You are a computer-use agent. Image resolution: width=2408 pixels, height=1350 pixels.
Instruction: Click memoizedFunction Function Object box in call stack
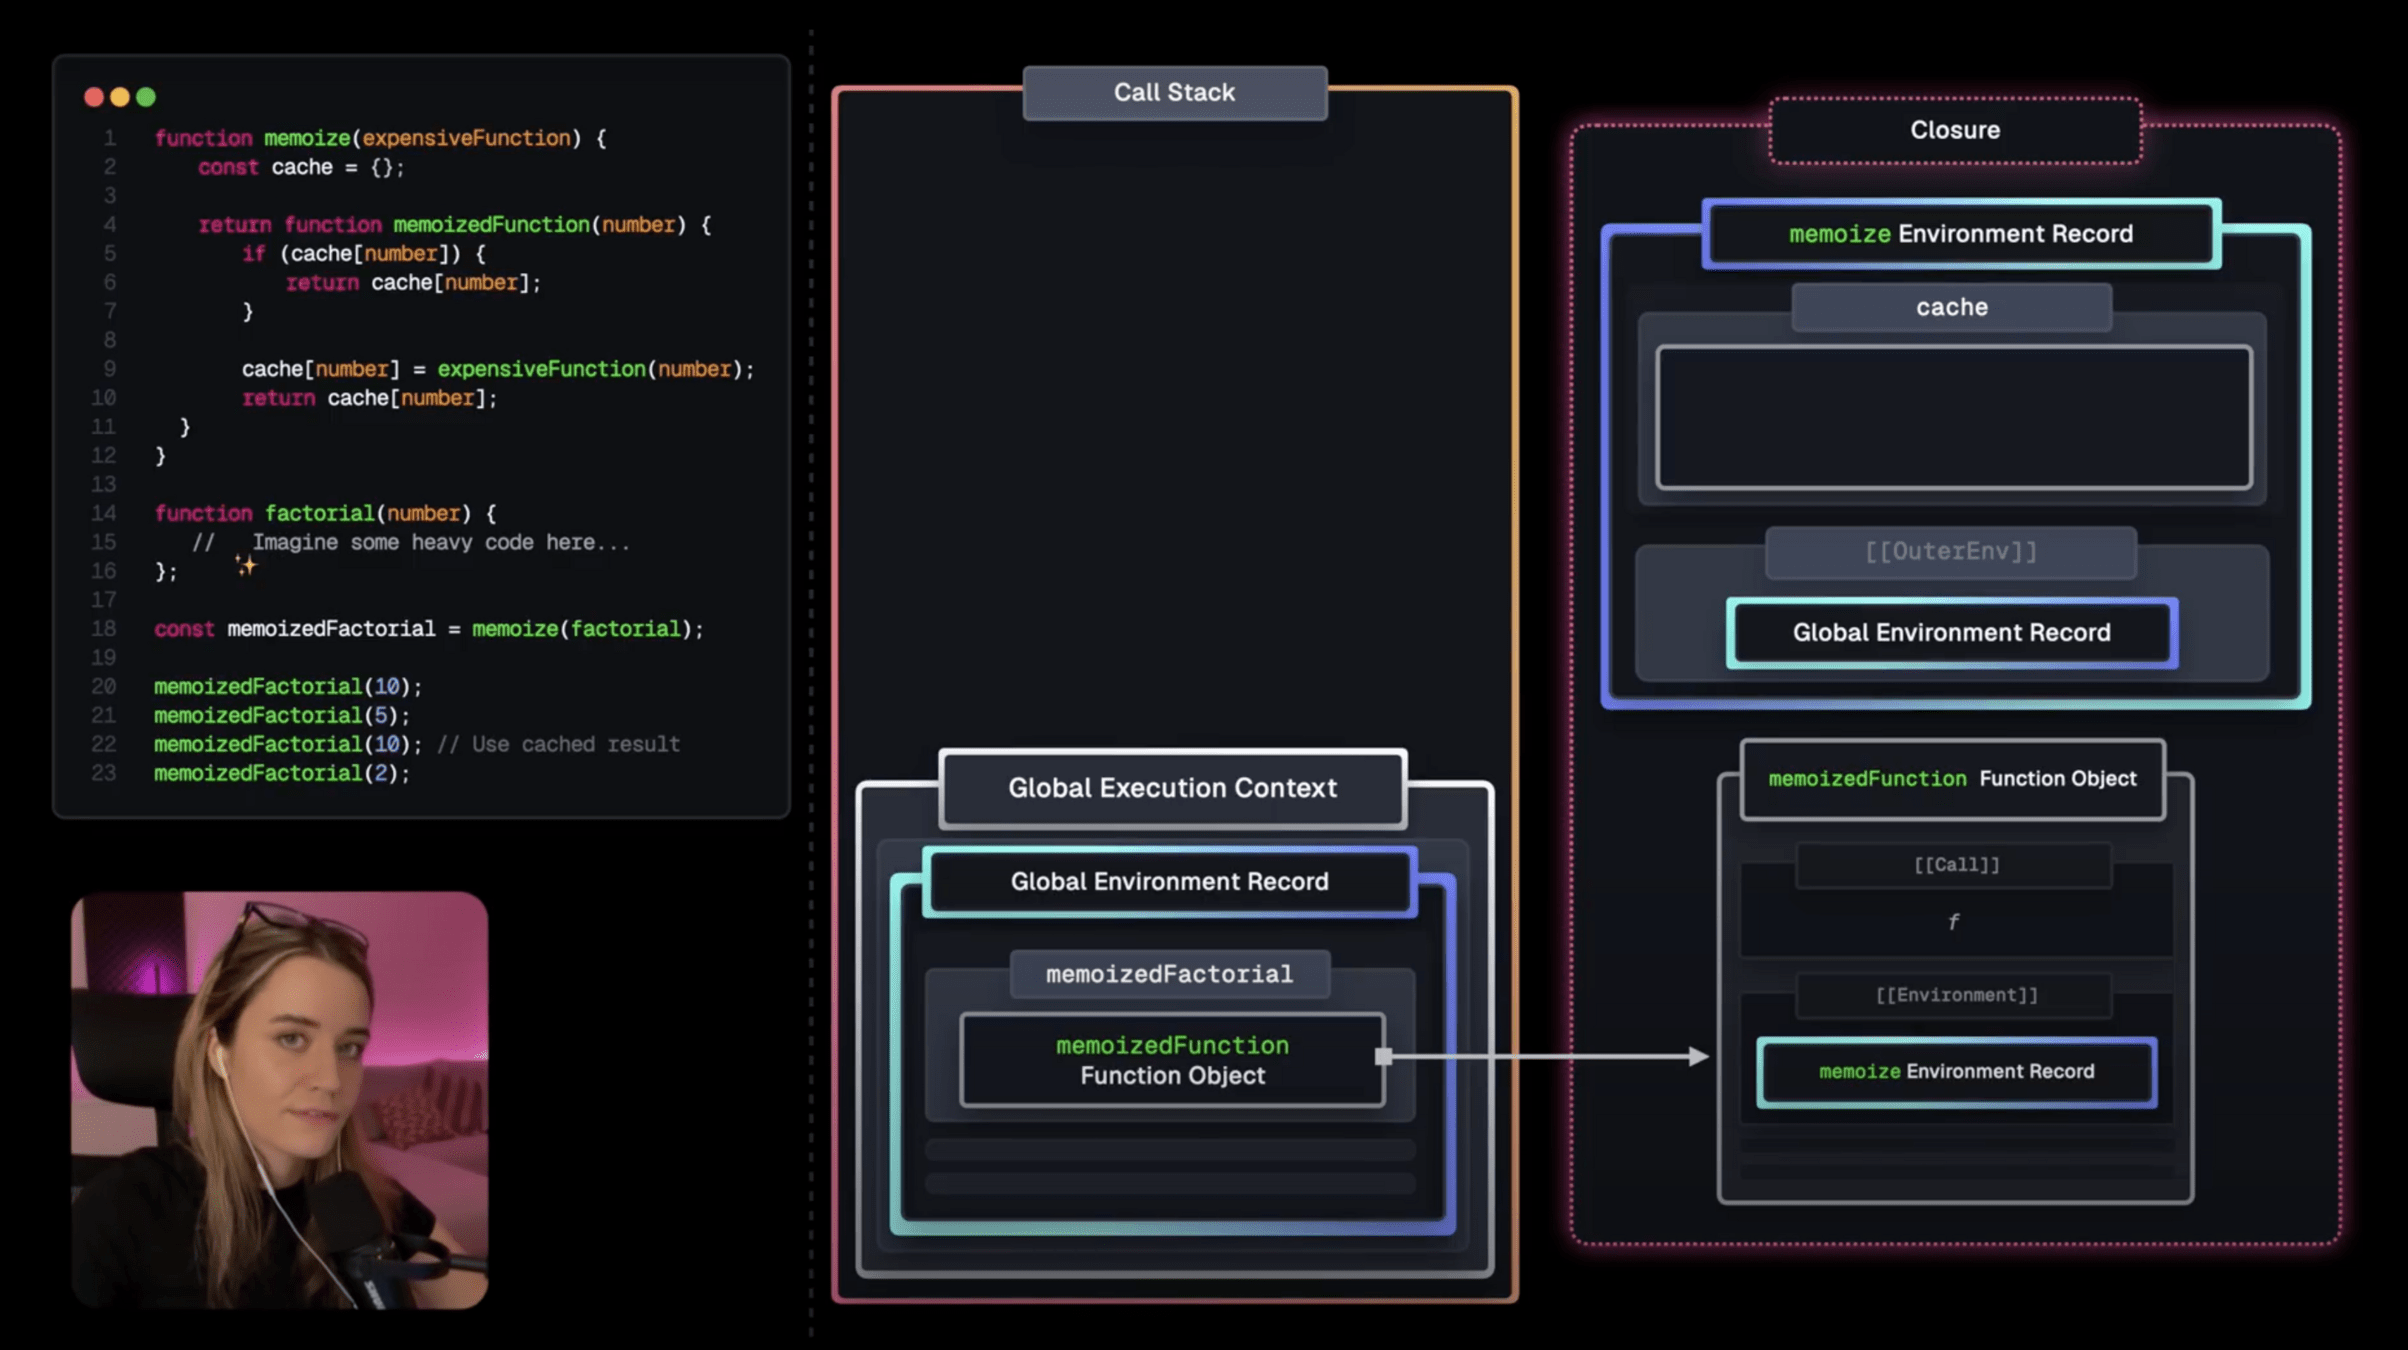[1172, 1060]
